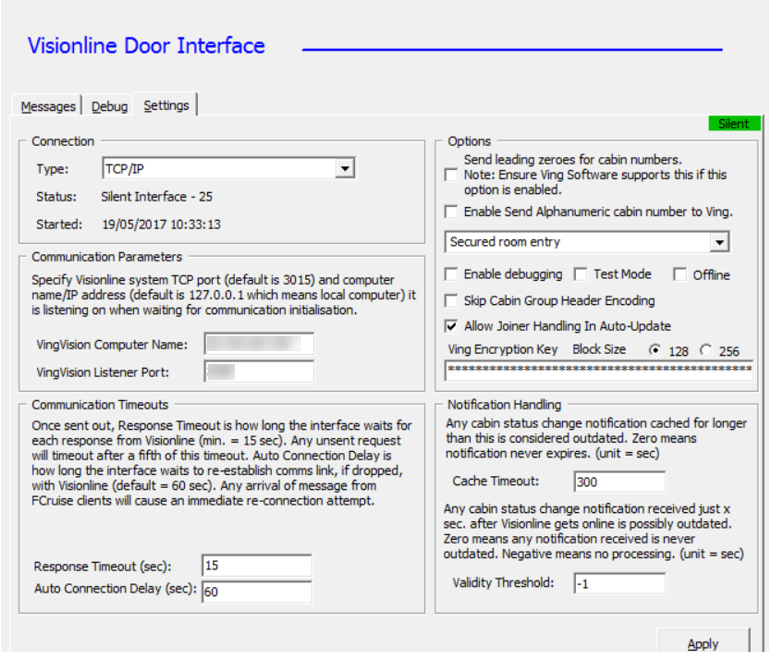
Task: Enable Send leading zeroes for cabin numbers
Action: pos(451,175)
